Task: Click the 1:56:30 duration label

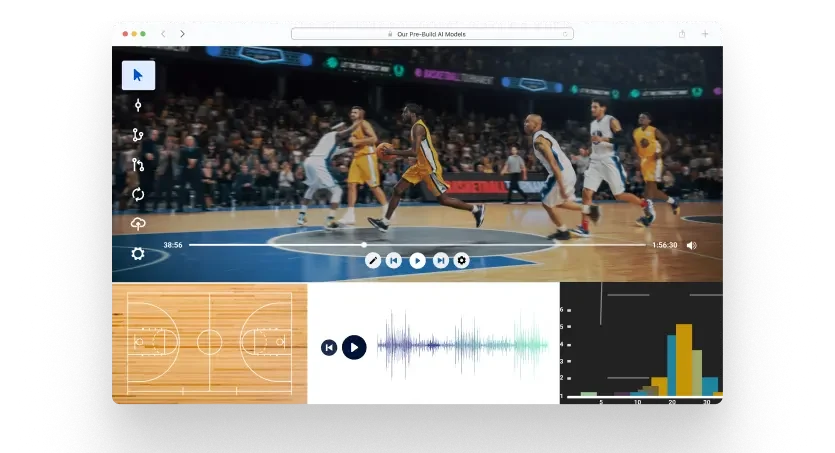Action: click(x=665, y=245)
